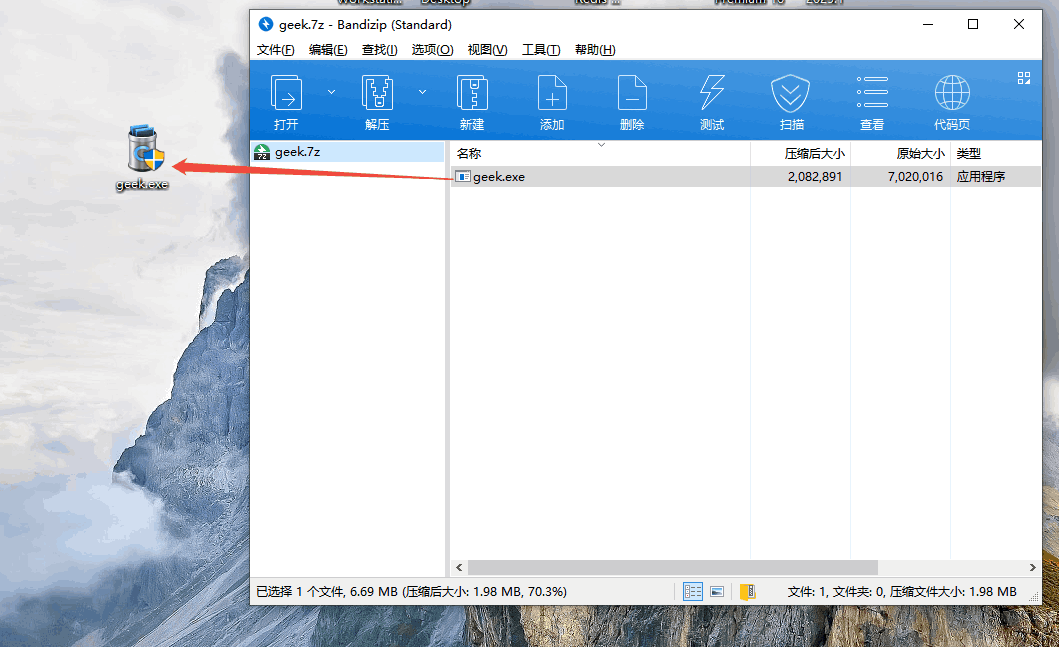Viewport: 1059px width, 647px height.
Task: Click the 应用程序 type cell
Action: (x=981, y=176)
